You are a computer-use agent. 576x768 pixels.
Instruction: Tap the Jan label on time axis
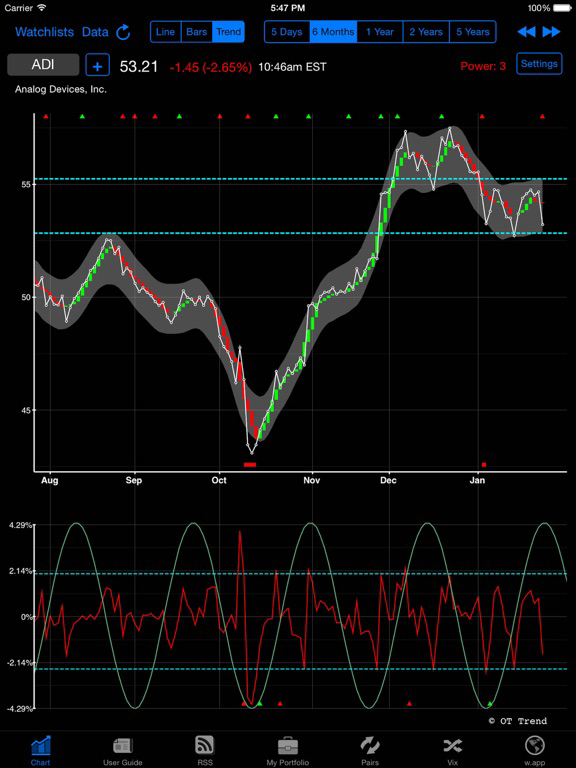pos(477,480)
